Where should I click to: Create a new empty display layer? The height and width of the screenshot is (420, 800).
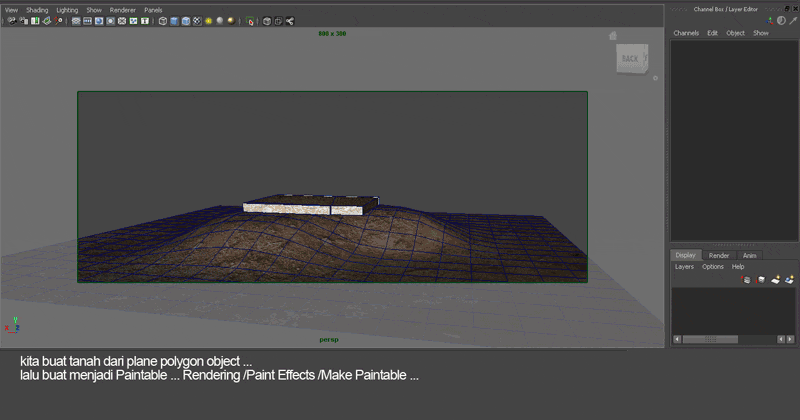click(x=776, y=280)
